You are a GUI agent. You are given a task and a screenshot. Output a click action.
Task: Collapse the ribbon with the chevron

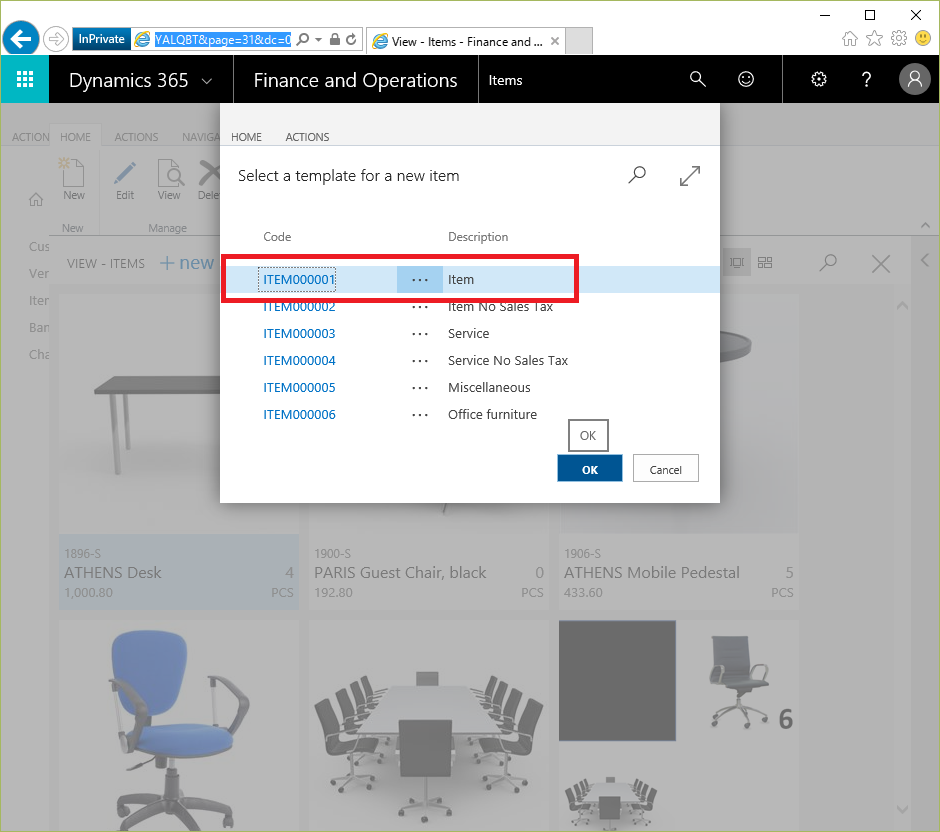click(x=926, y=225)
